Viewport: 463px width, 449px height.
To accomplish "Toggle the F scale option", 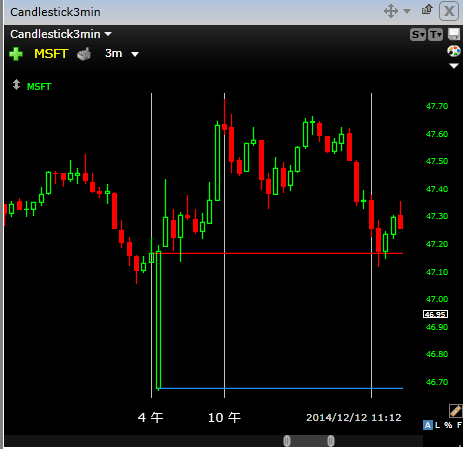I will point(459,425).
